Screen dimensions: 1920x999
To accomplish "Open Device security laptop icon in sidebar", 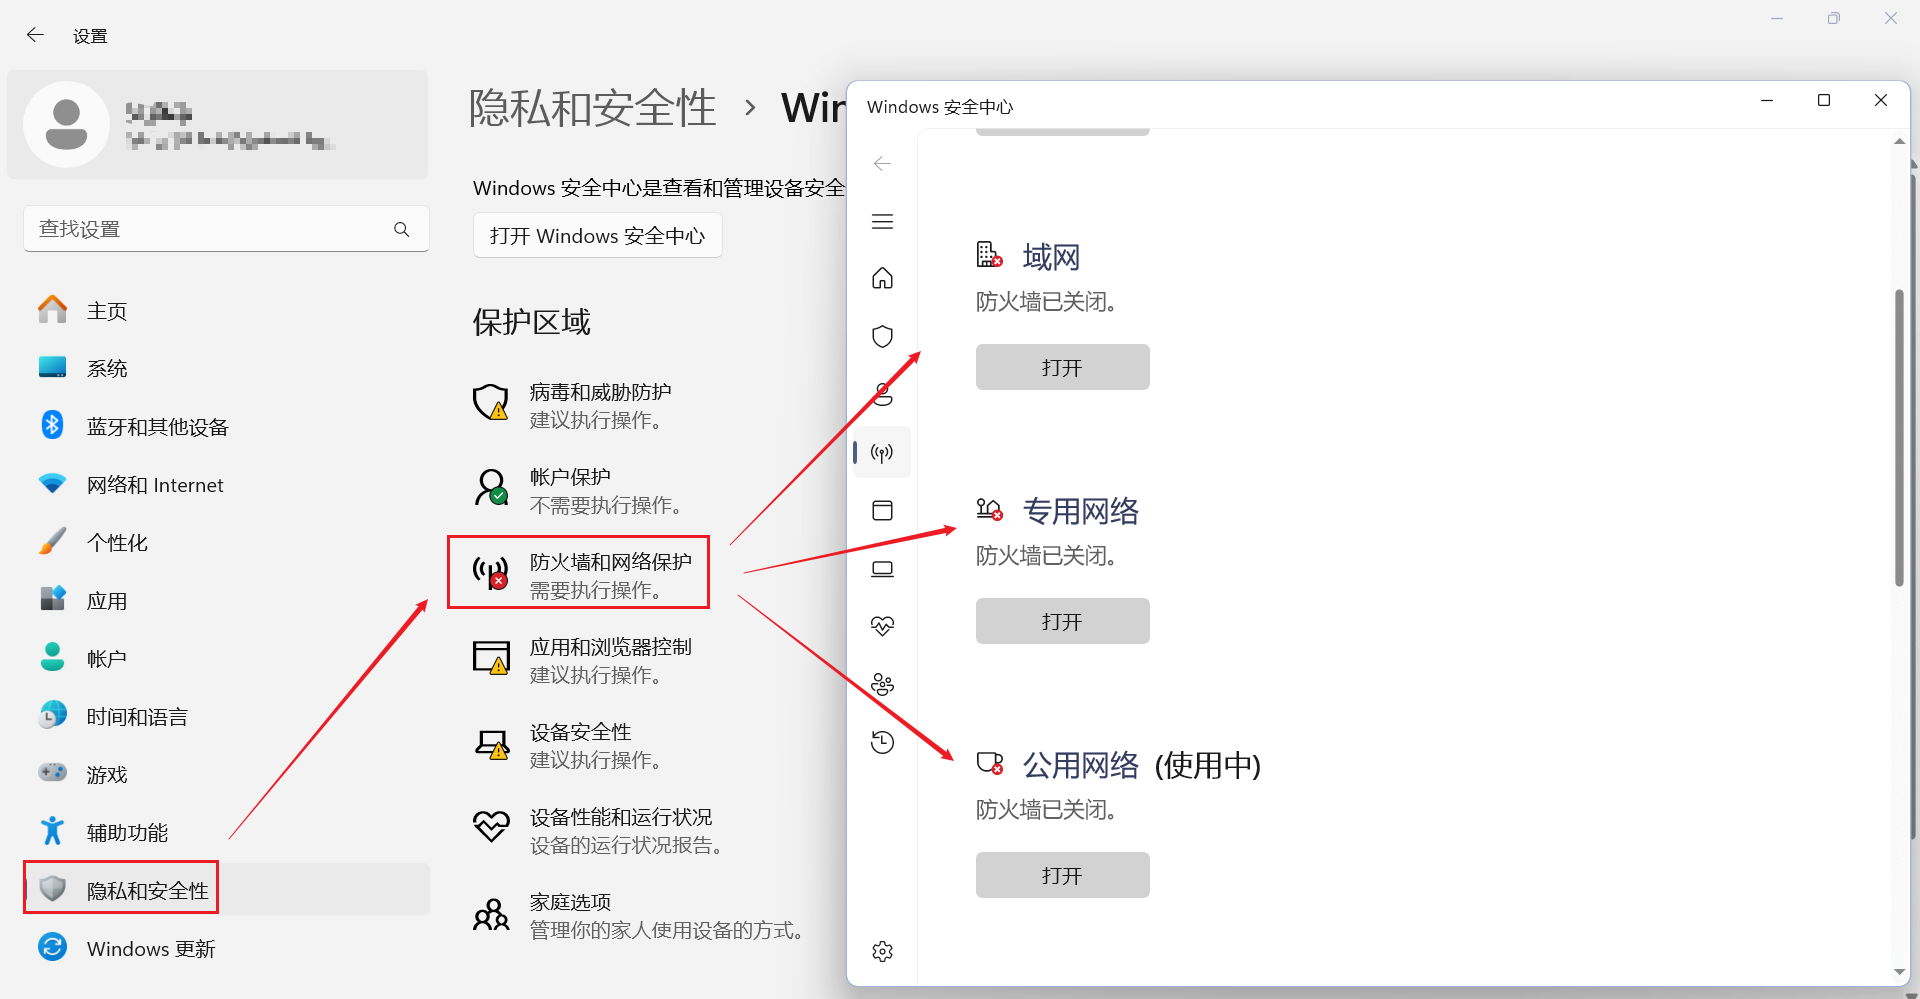I will (882, 568).
